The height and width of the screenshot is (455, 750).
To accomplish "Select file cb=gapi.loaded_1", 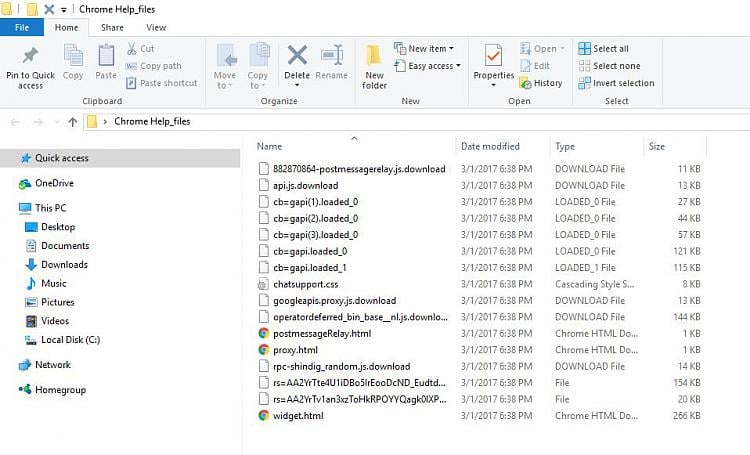I will click(310, 267).
